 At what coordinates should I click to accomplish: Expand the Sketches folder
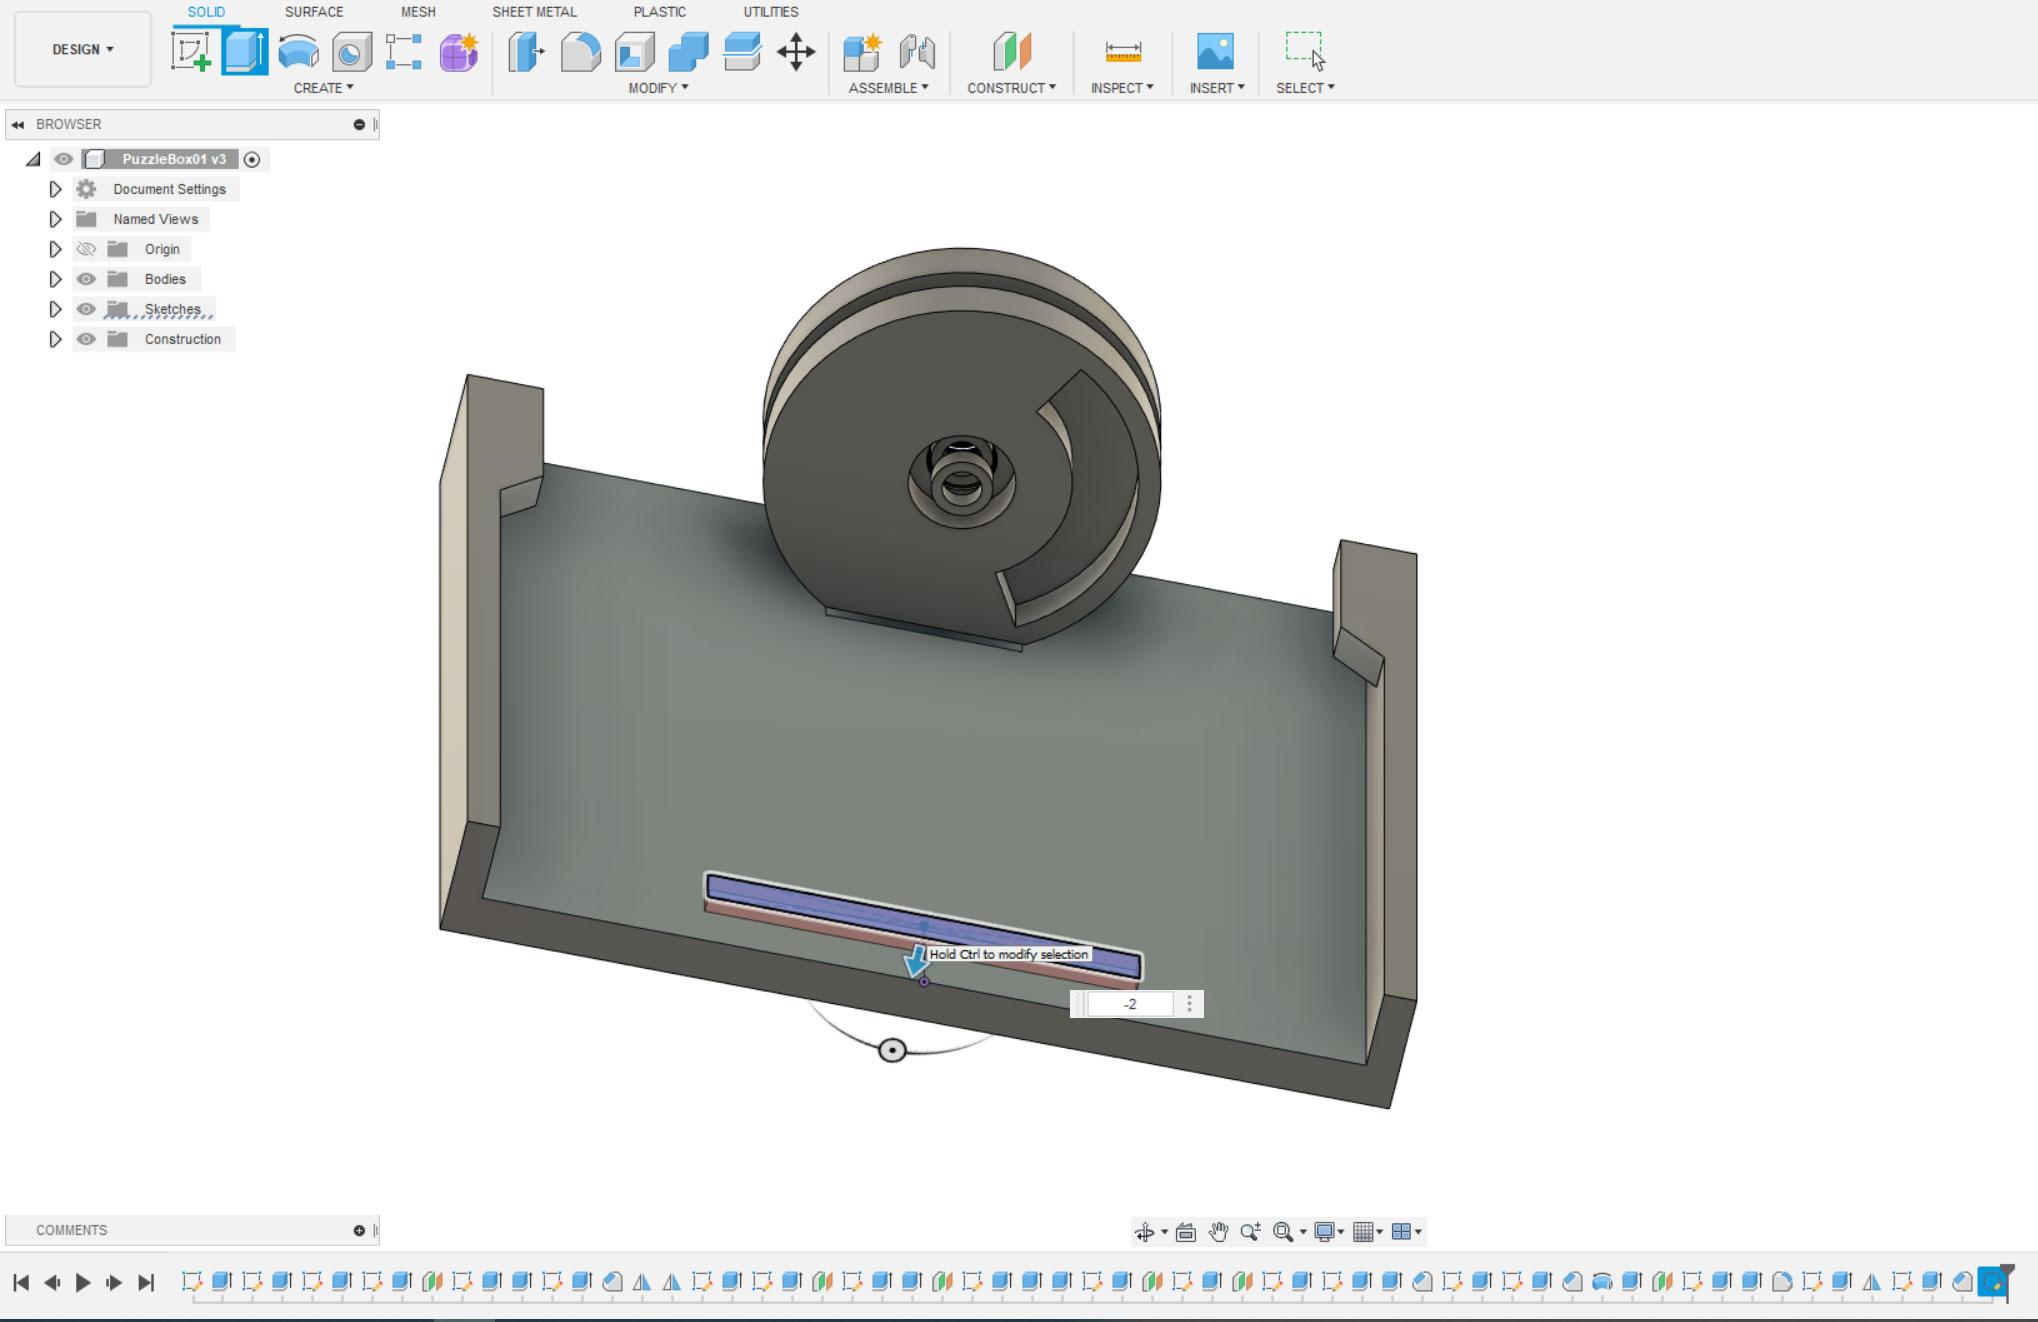(x=56, y=309)
